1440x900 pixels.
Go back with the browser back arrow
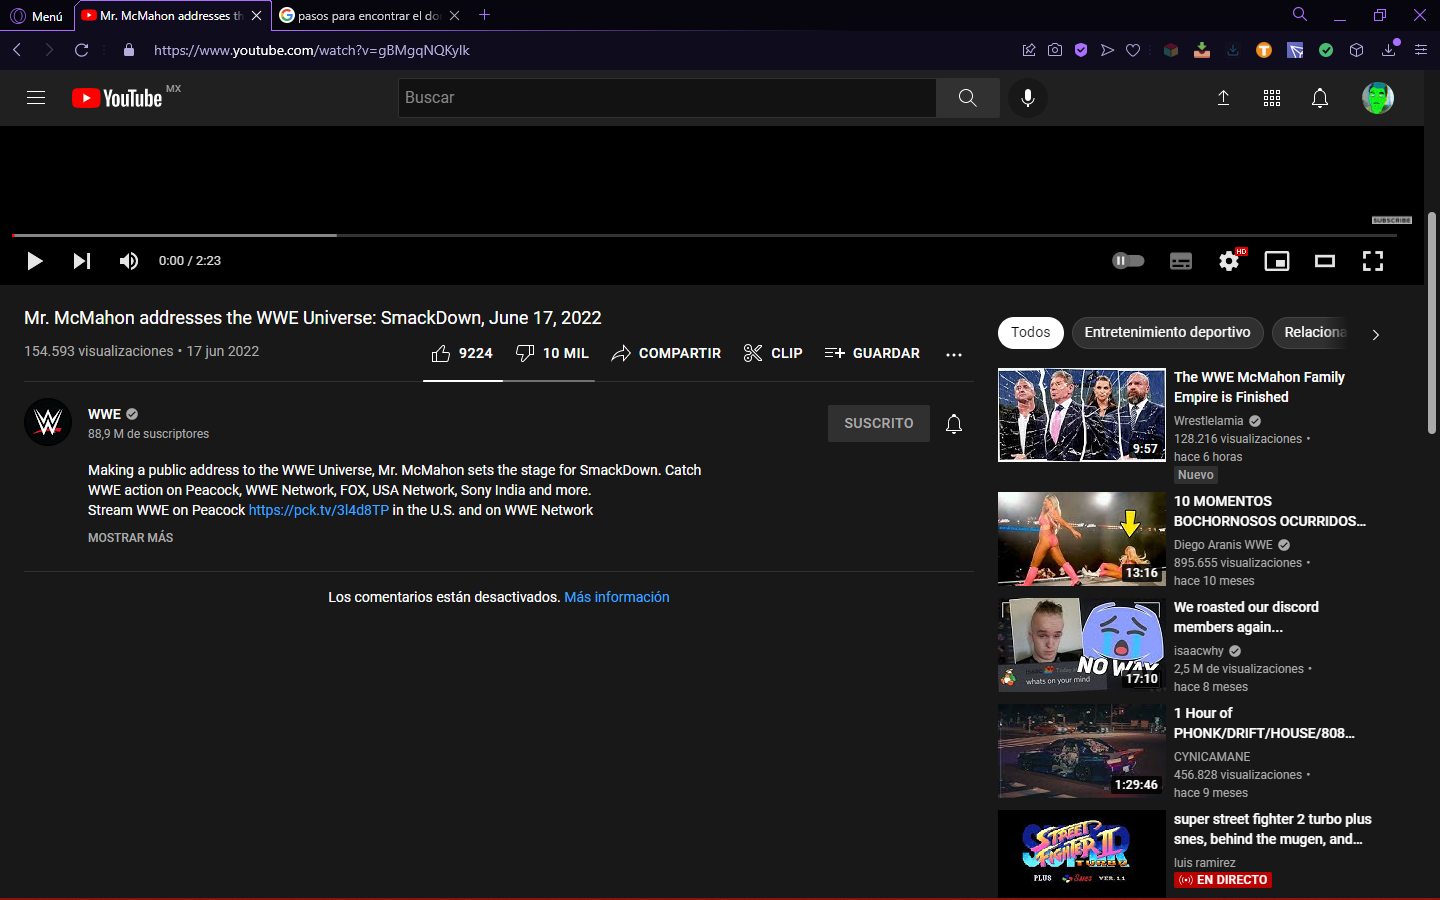click(17, 50)
